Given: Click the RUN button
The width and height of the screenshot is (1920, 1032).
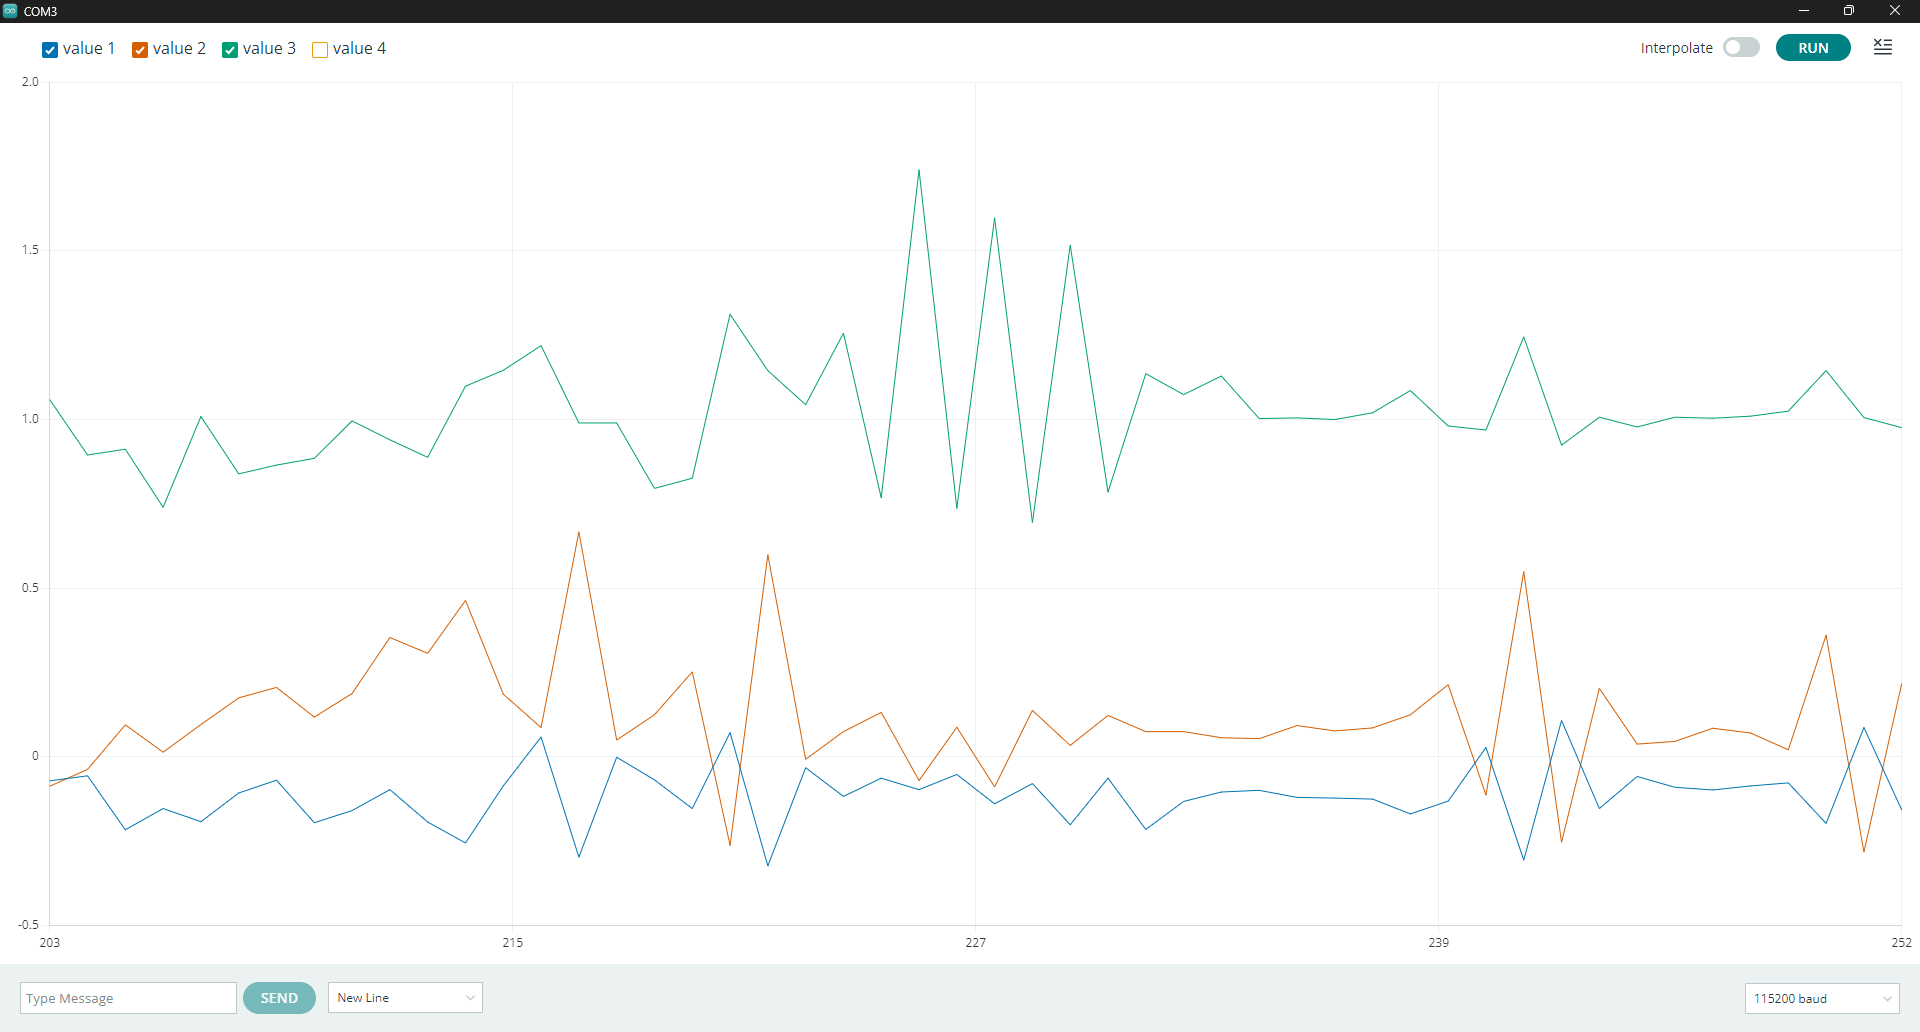Looking at the screenshot, I should click(x=1813, y=48).
